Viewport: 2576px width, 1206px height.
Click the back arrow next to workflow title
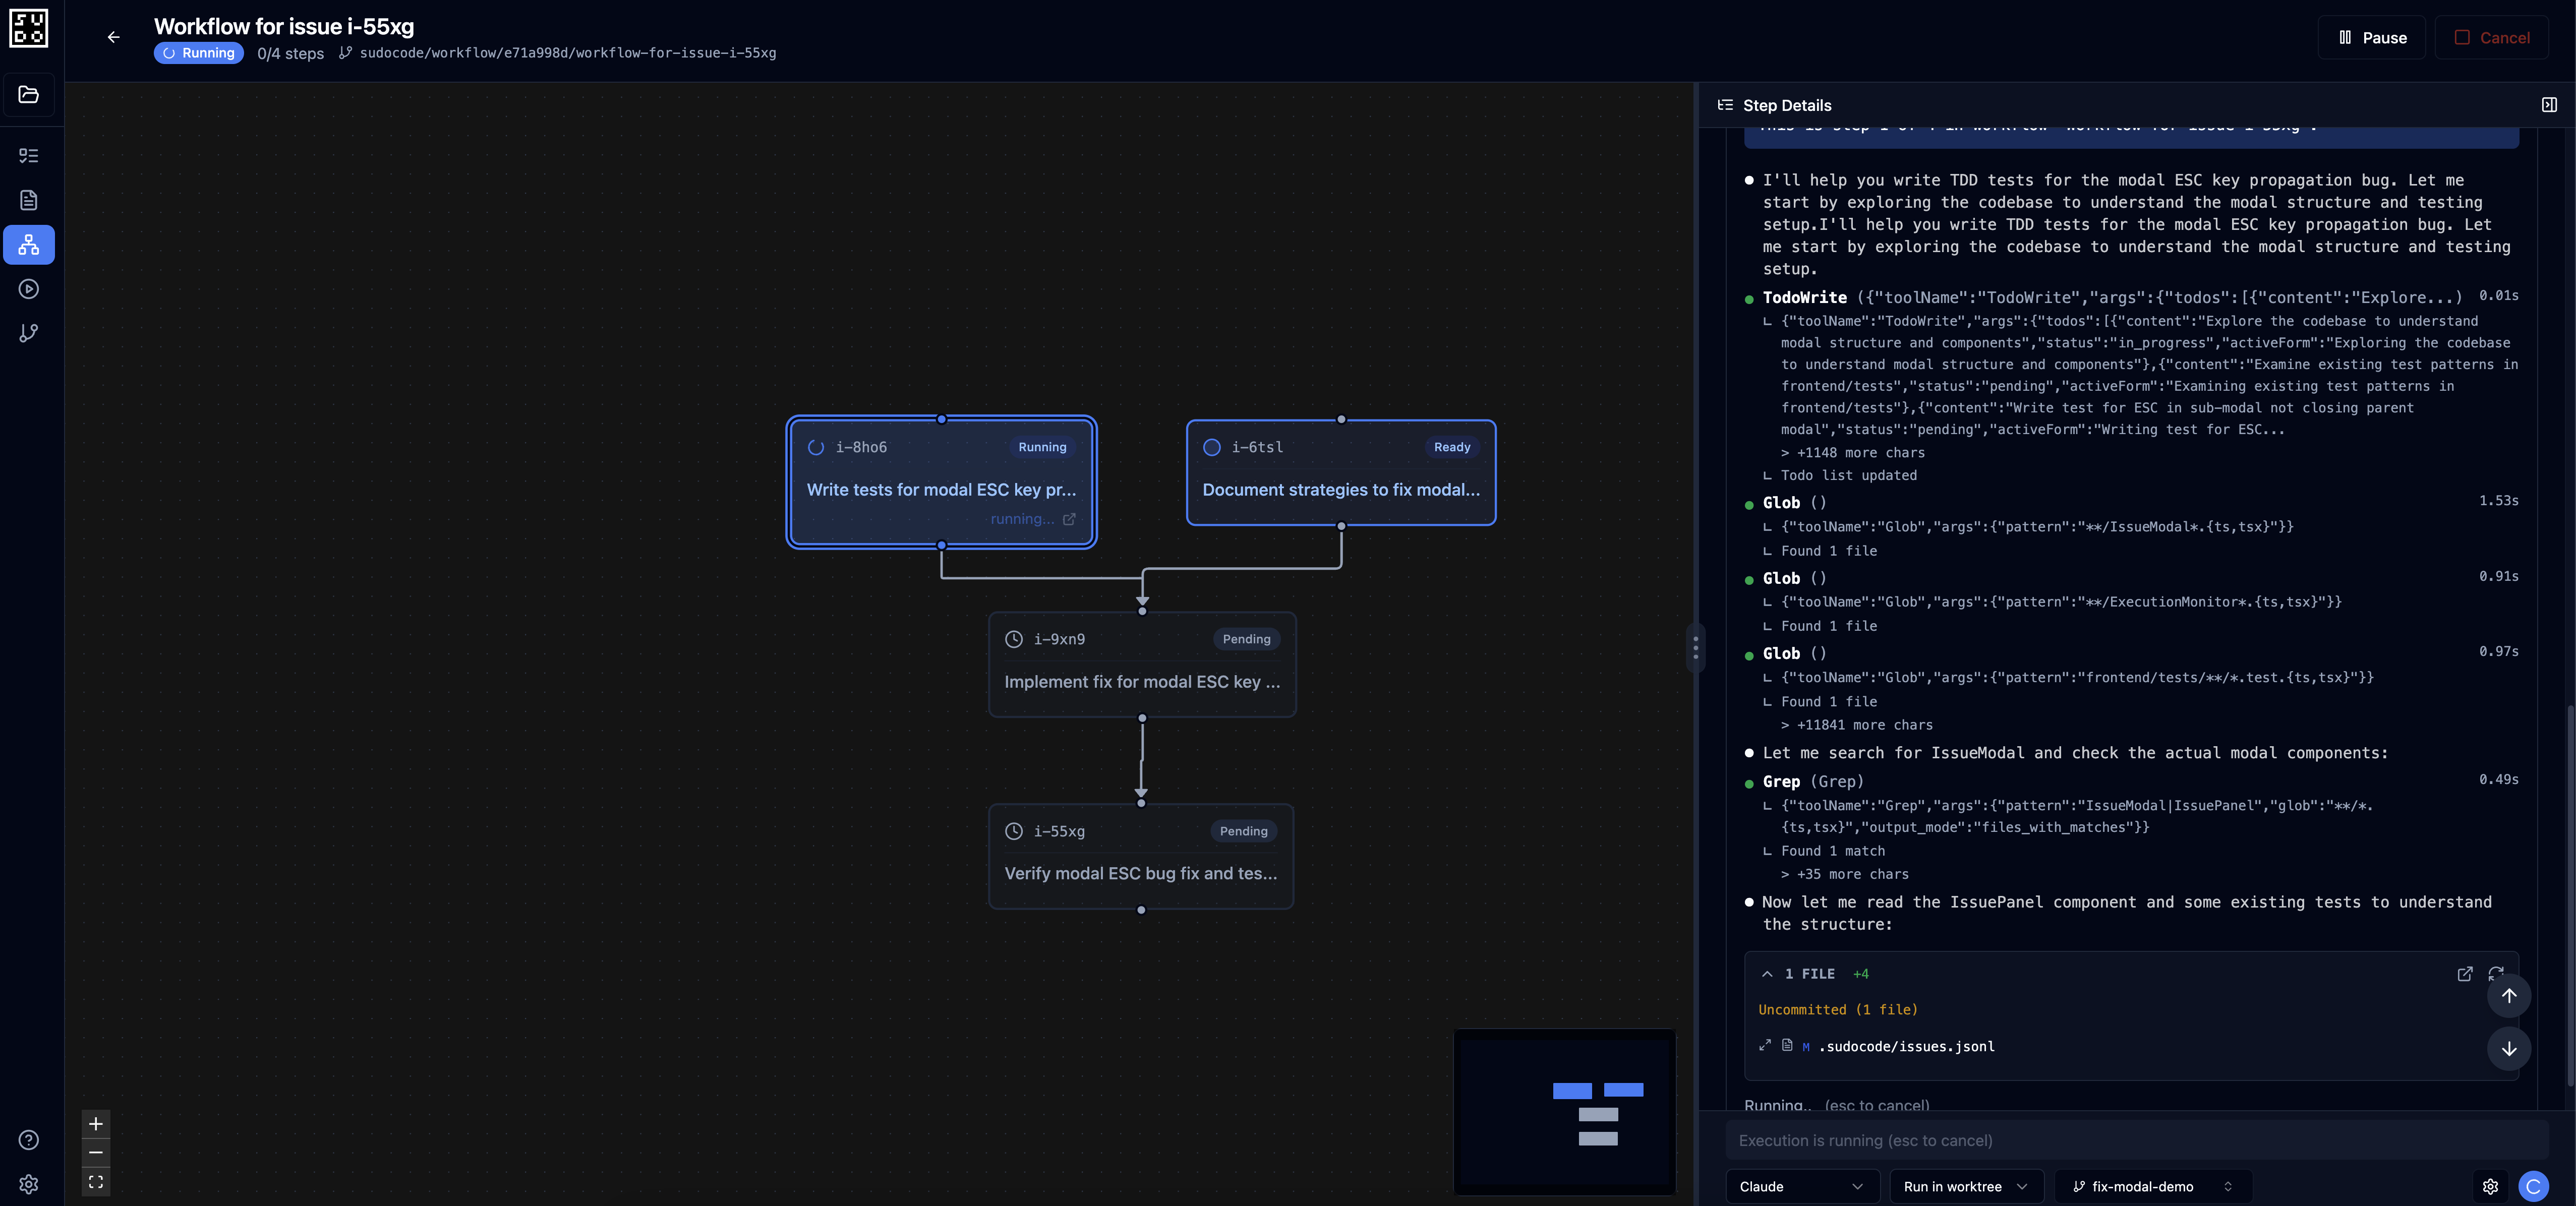113,37
